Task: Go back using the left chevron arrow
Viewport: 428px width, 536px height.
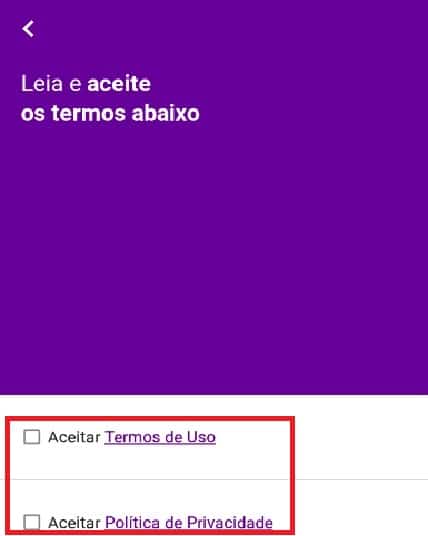Action: [28, 29]
